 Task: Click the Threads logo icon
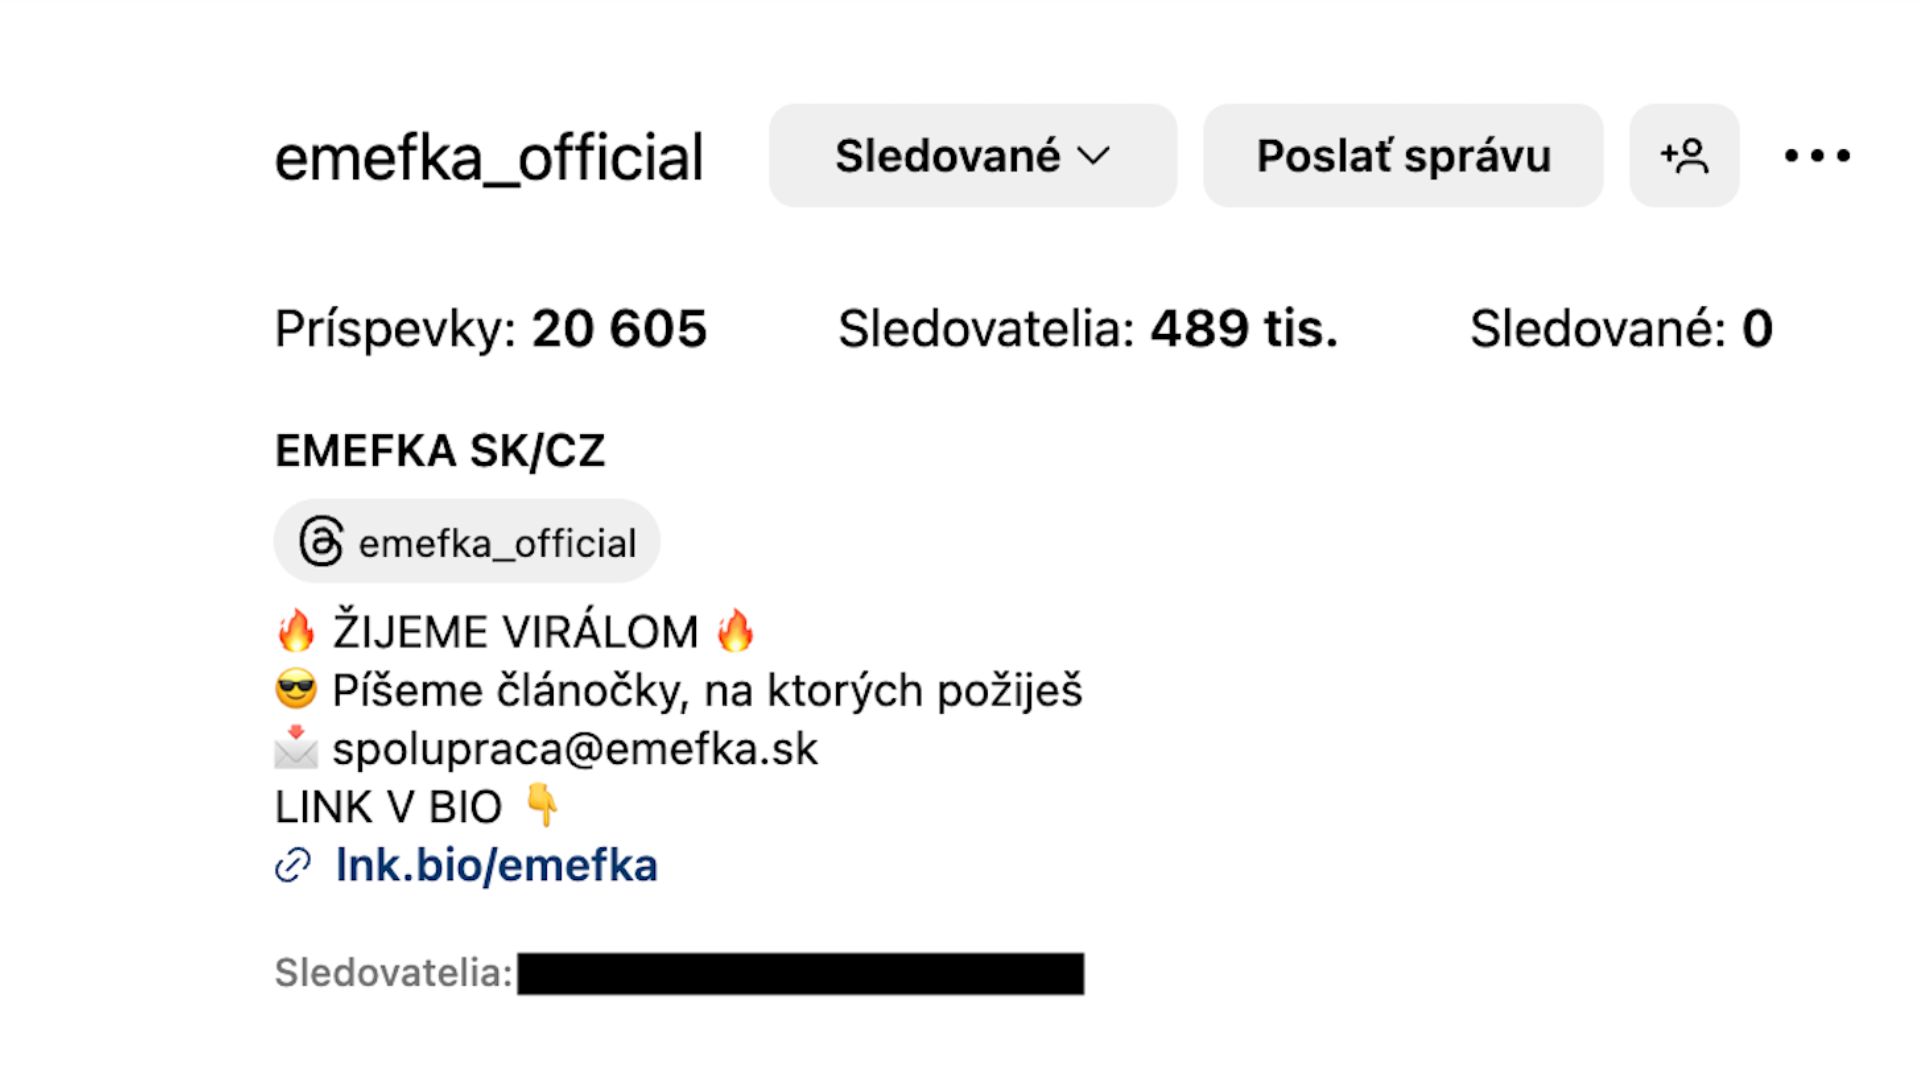coord(321,542)
